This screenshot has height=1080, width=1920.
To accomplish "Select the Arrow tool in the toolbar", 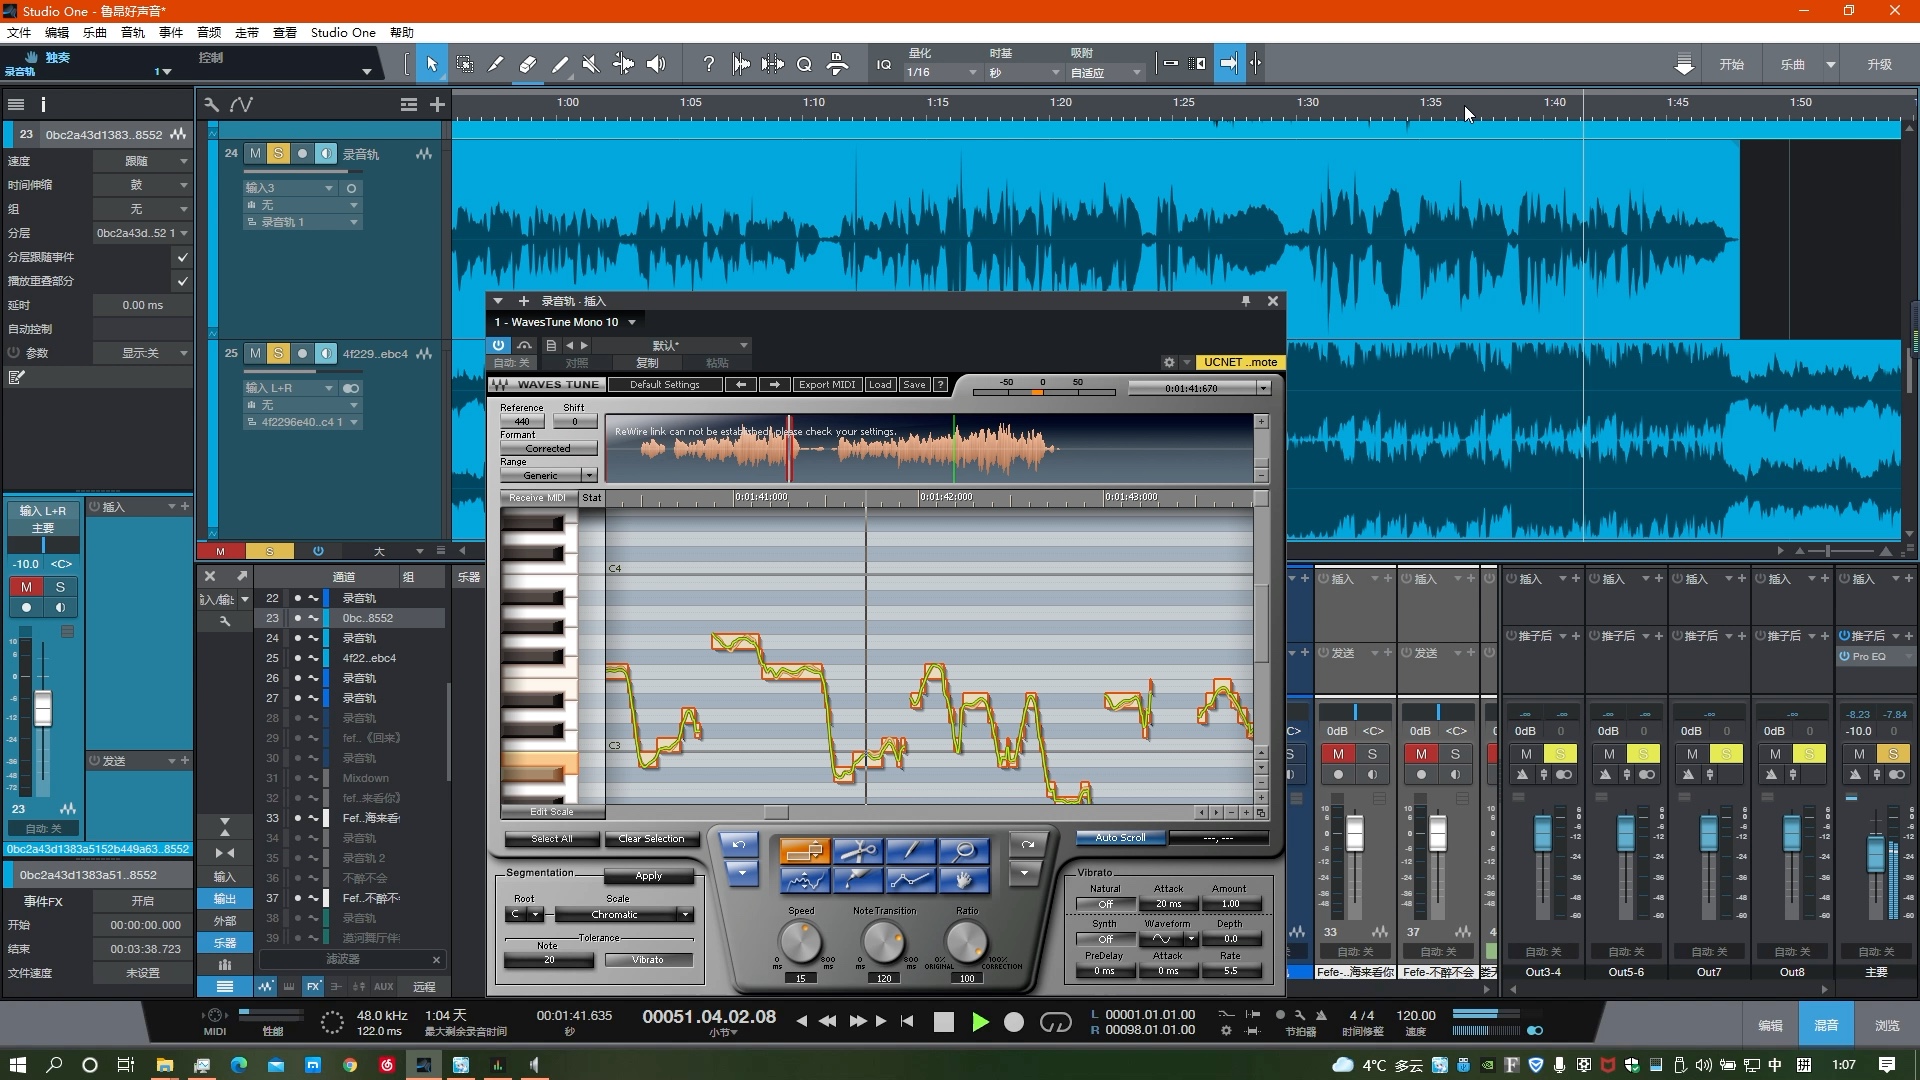I will coord(432,64).
